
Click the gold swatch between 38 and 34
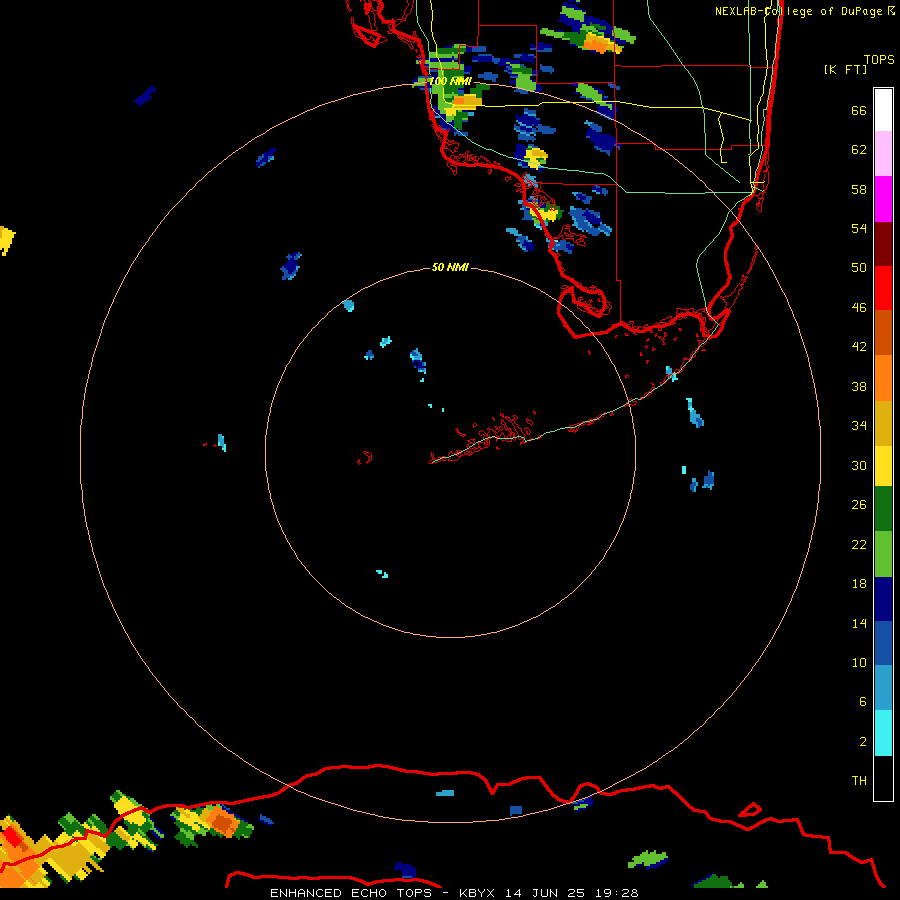click(883, 423)
